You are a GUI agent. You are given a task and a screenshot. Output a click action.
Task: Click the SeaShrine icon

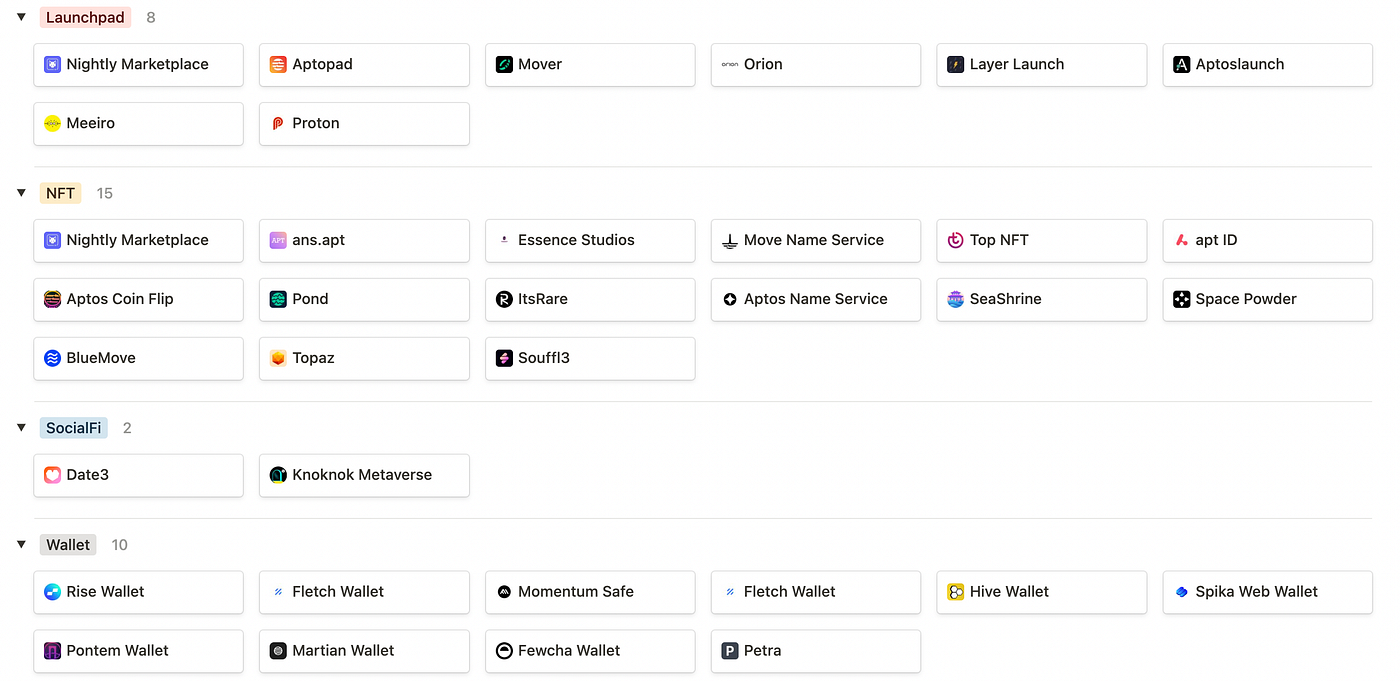[x=955, y=299]
